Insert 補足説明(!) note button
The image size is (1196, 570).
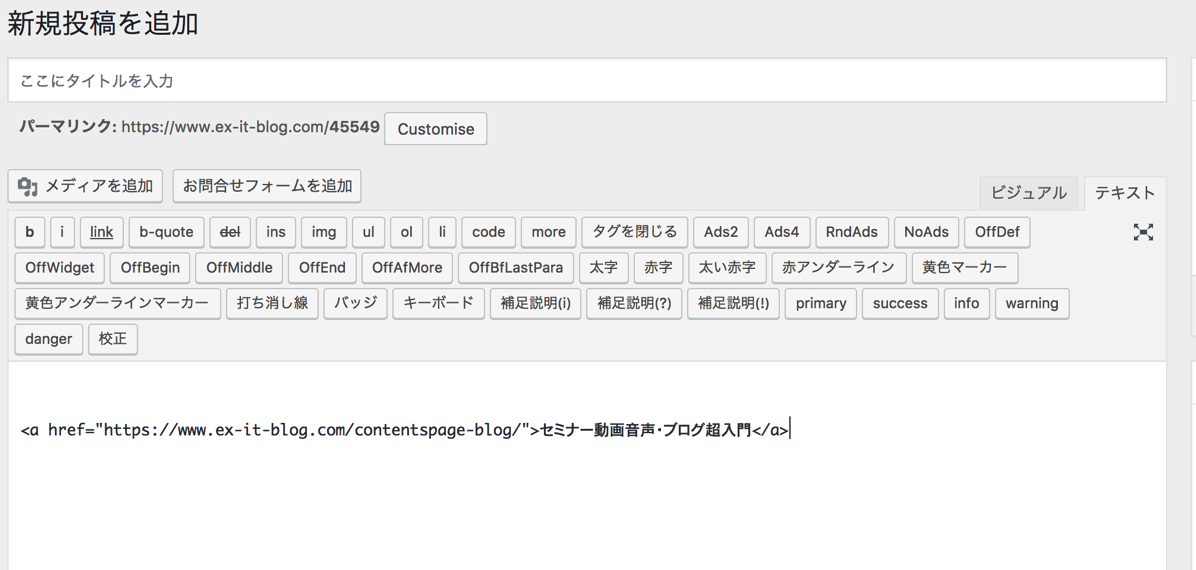click(x=733, y=304)
